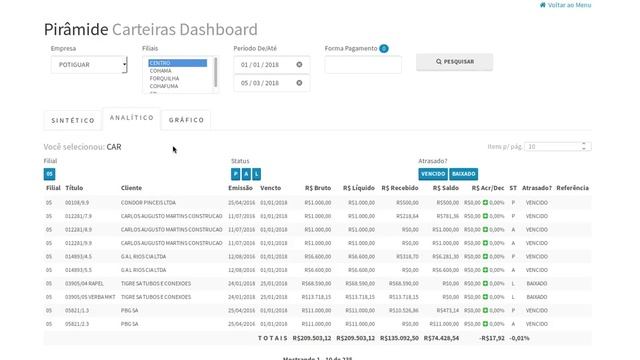Click green plus icon in 03905/04 RAPEL row

pos(485,283)
